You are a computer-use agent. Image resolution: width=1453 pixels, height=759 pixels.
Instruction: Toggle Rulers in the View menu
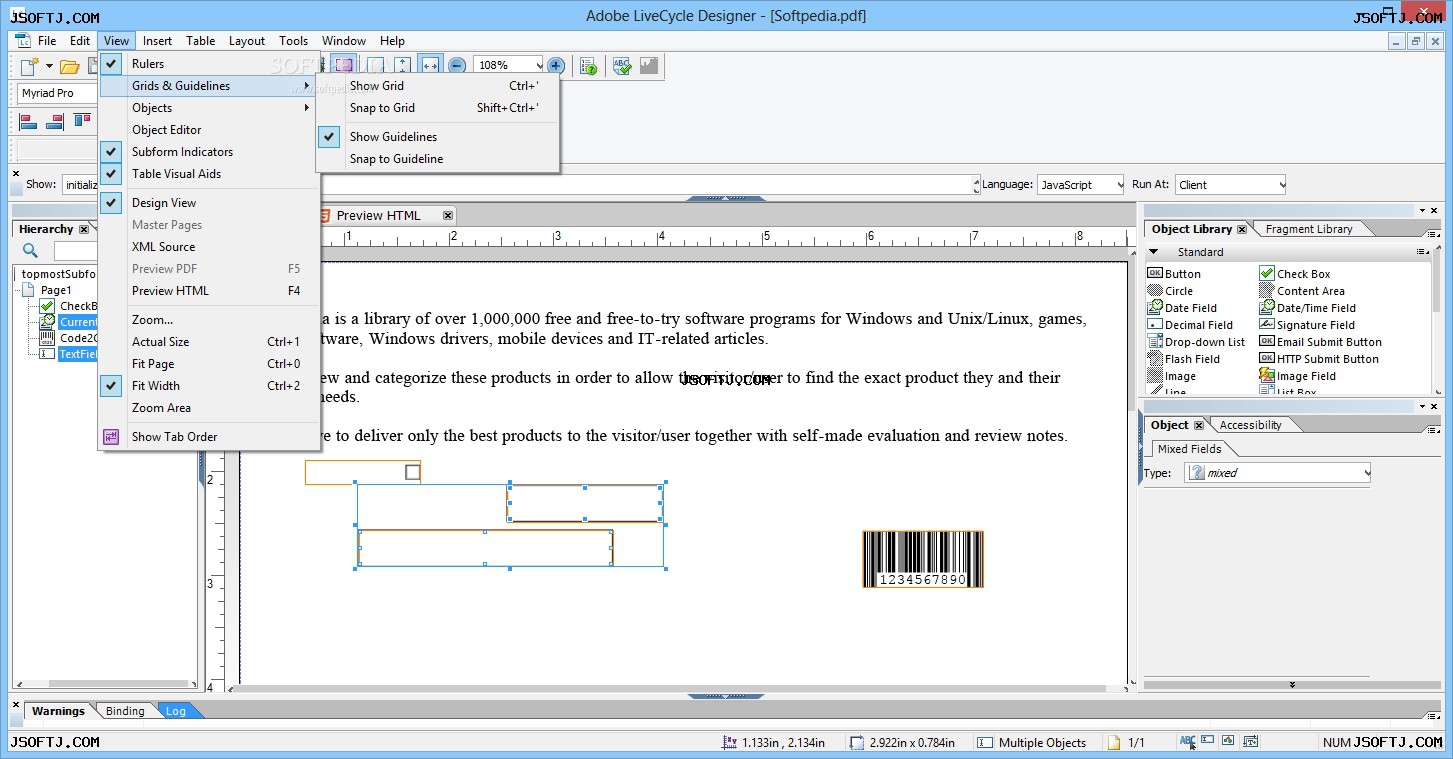pyautogui.click(x=209, y=64)
